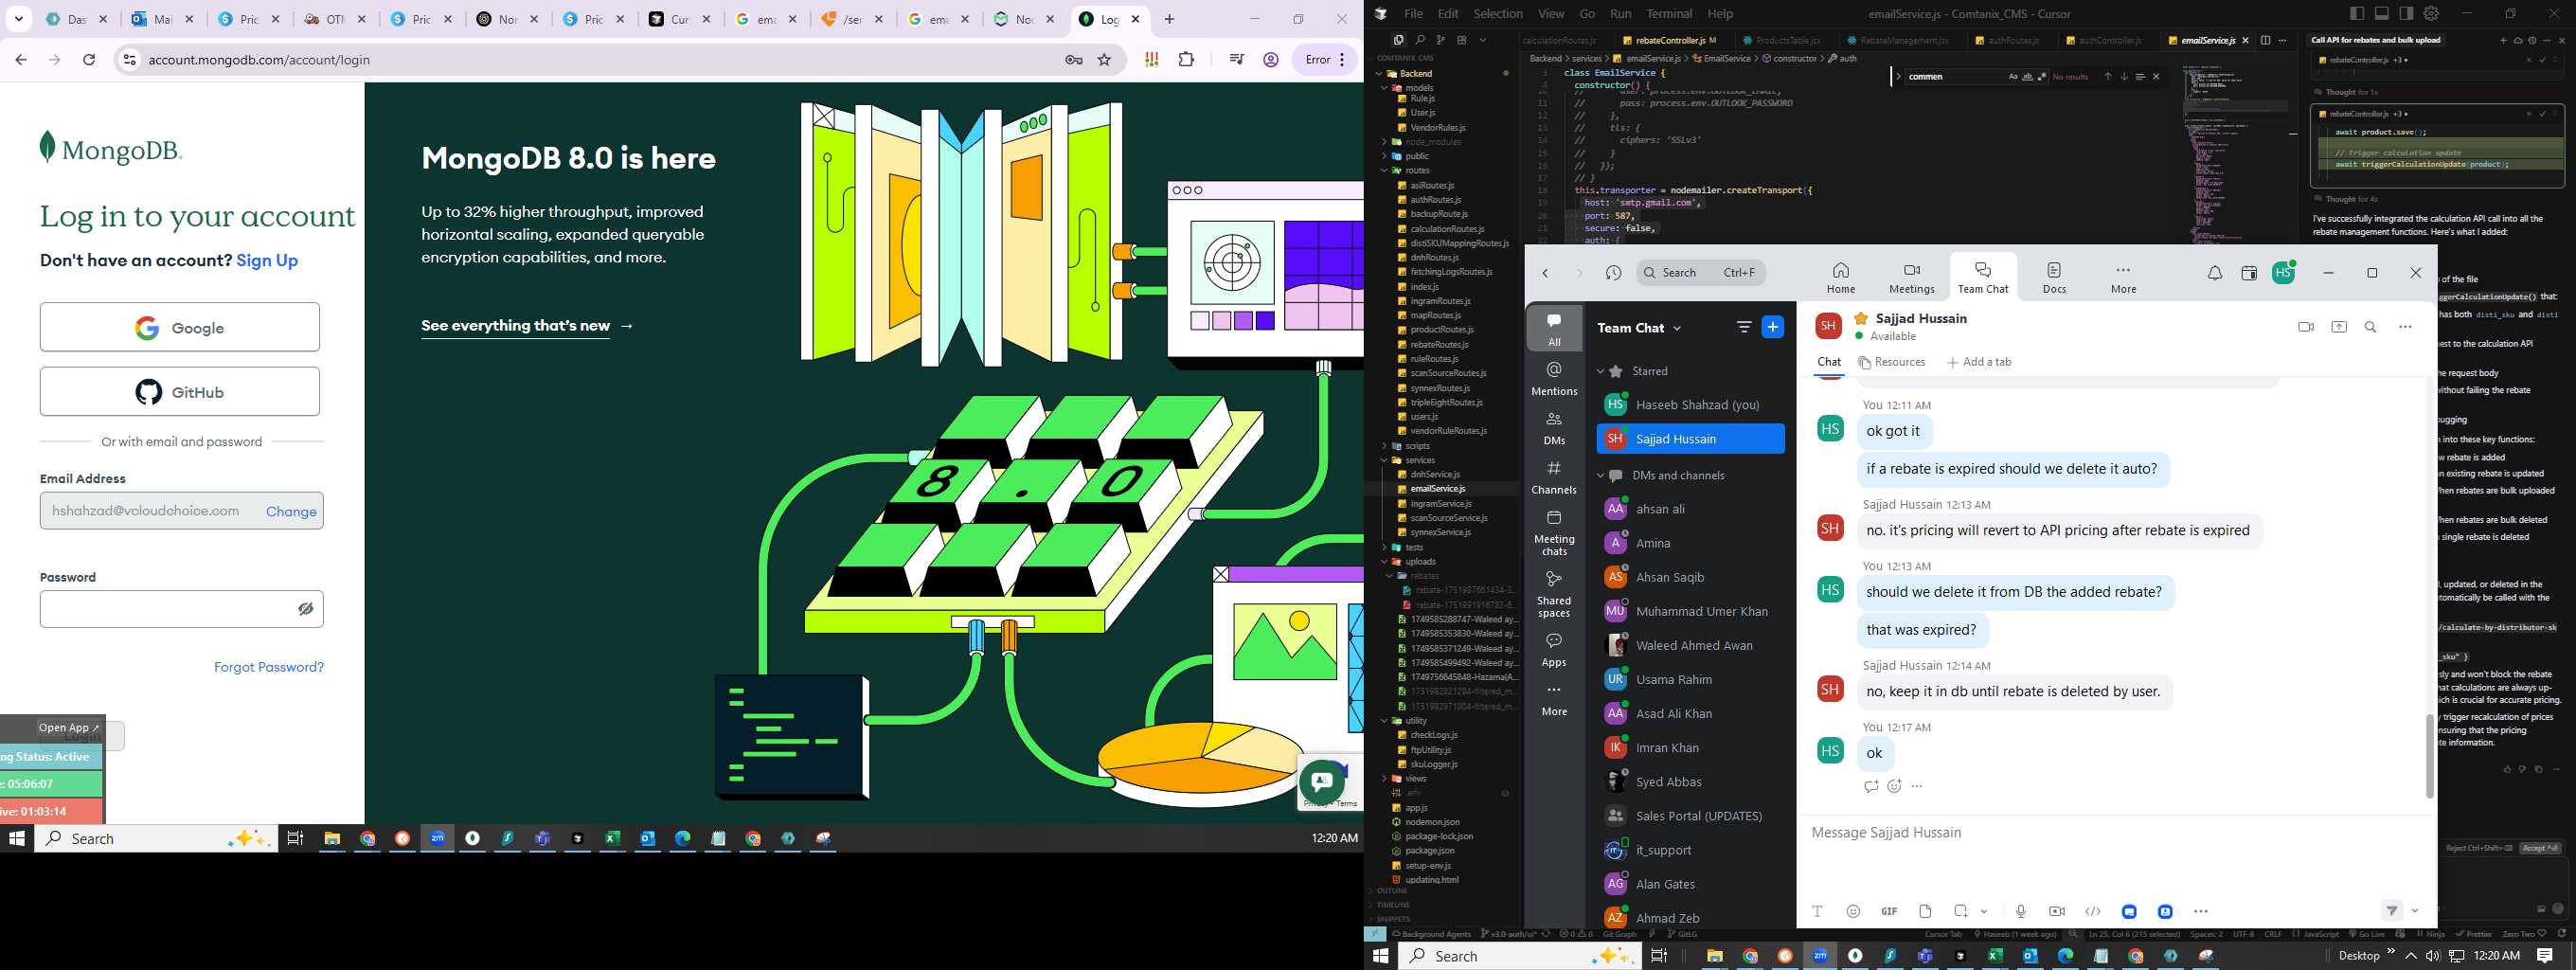Record an audio message with microphone icon
2576x970 pixels.
pos(2021,911)
